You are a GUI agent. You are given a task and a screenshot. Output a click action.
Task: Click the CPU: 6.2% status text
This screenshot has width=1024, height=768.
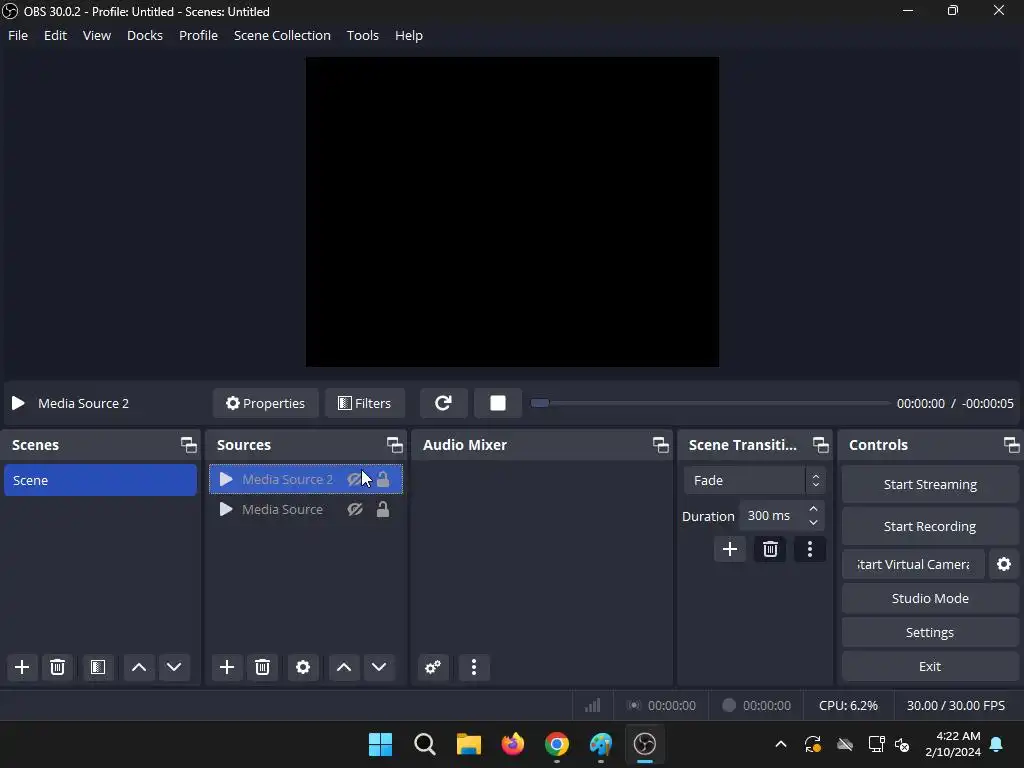[x=848, y=705]
